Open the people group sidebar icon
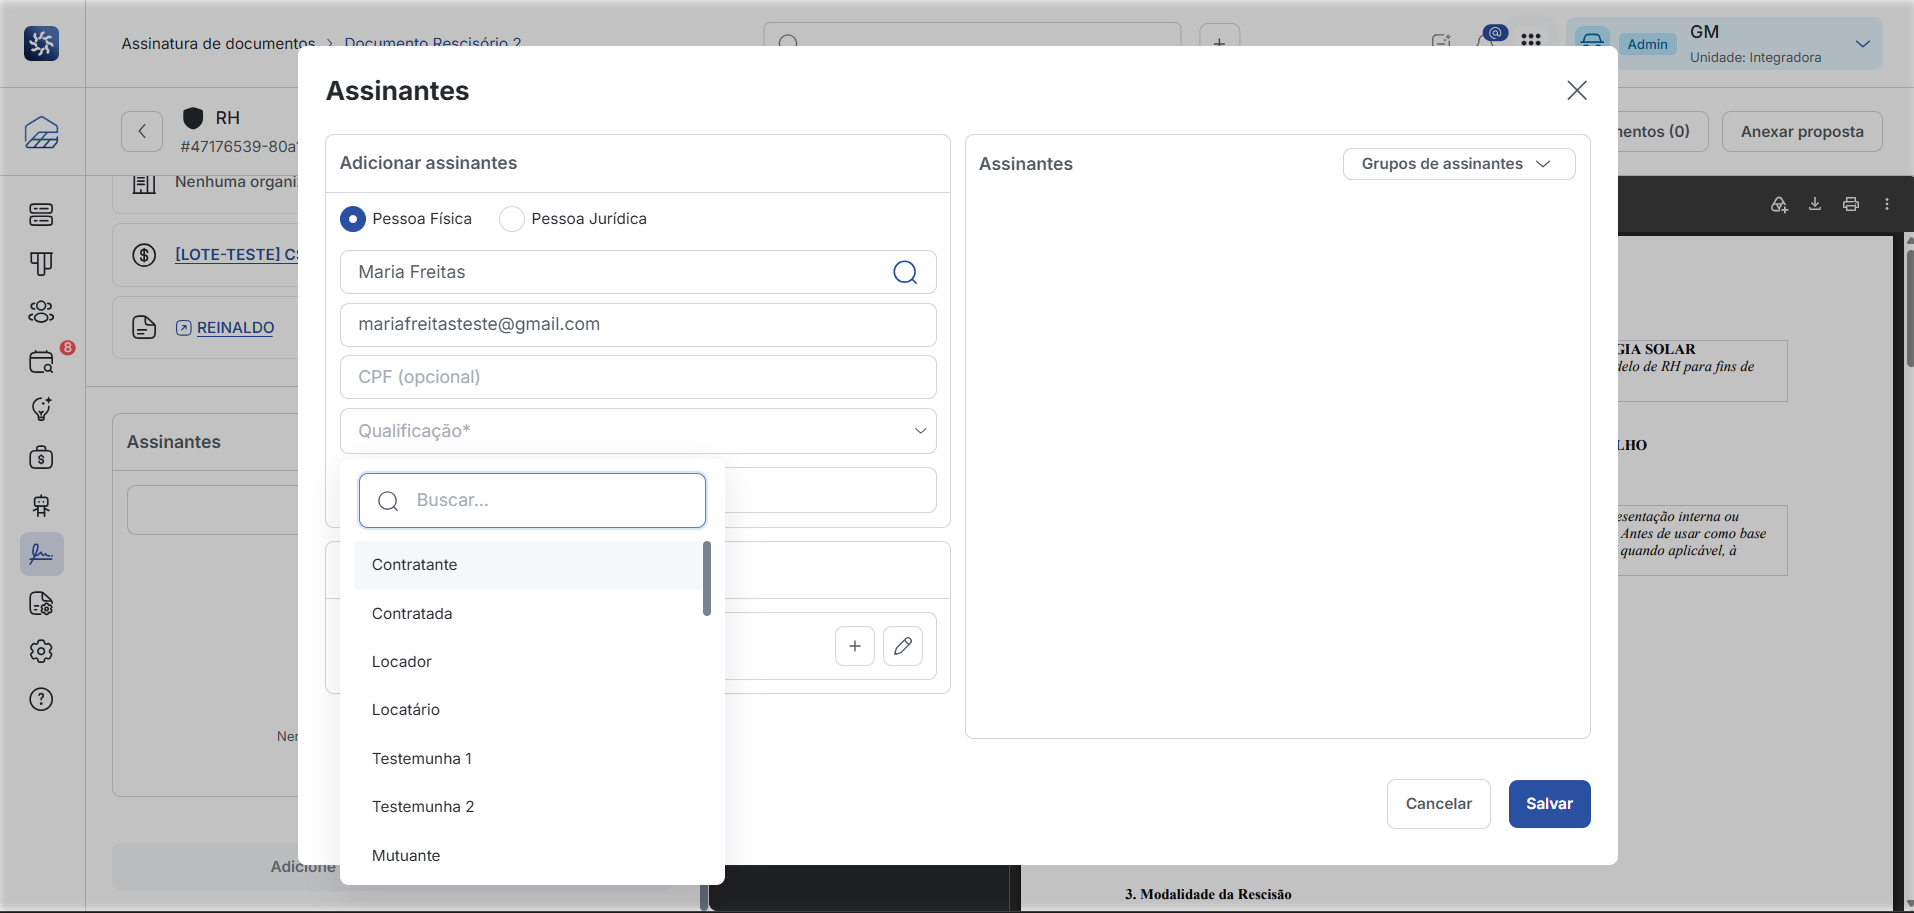Image resolution: width=1914 pixels, height=913 pixels. point(41,312)
